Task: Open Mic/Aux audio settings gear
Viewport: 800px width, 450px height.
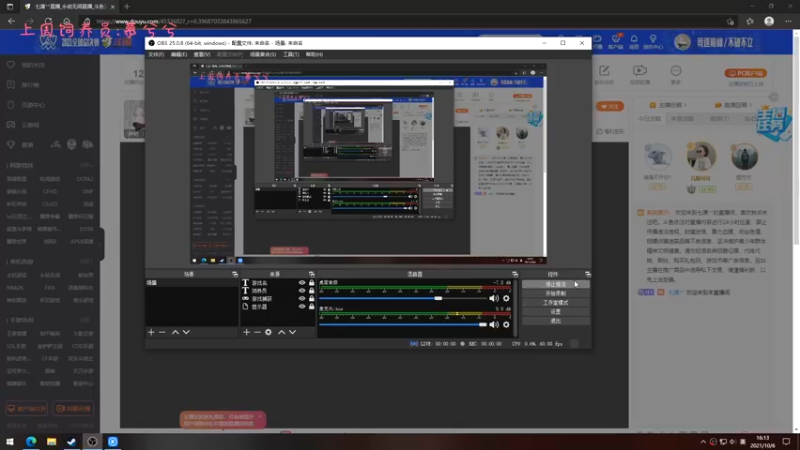Action: tap(506, 324)
